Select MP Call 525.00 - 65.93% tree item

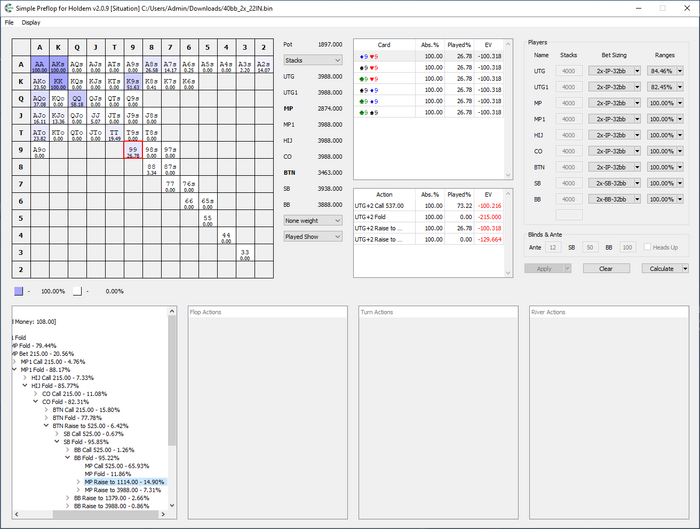click(x=117, y=466)
